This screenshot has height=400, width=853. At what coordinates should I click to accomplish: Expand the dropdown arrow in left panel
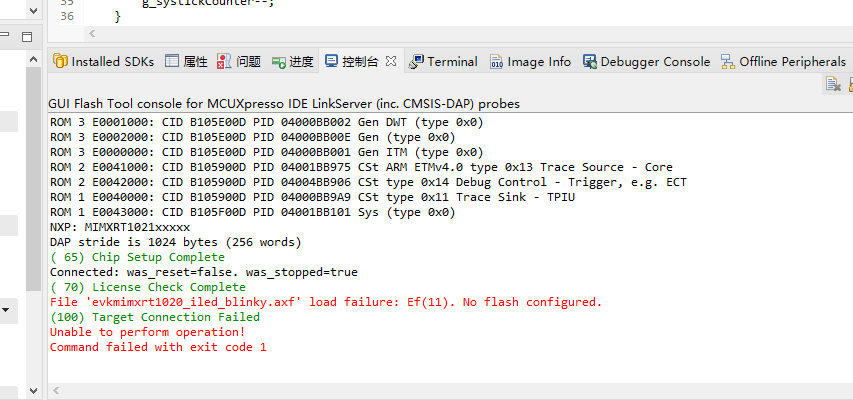[5, 311]
